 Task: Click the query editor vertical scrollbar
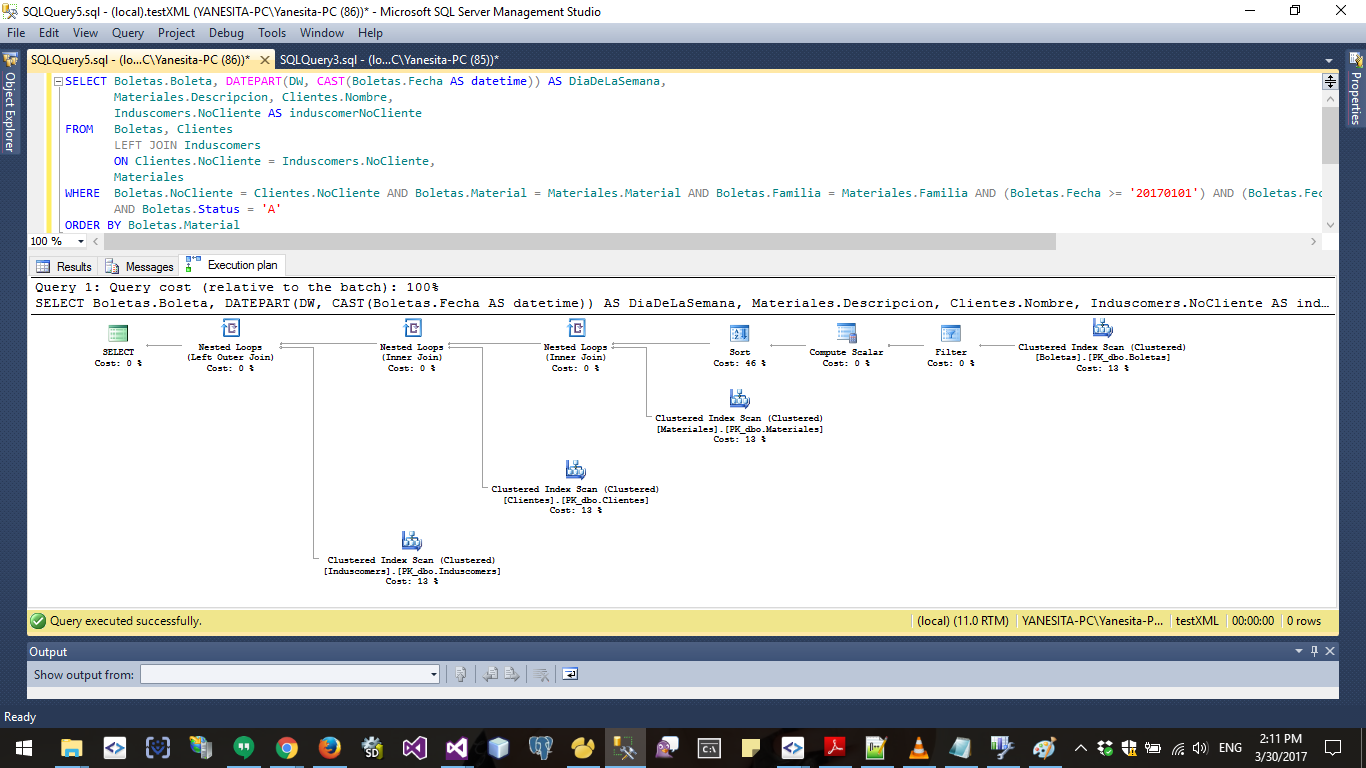tap(1330, 135)
